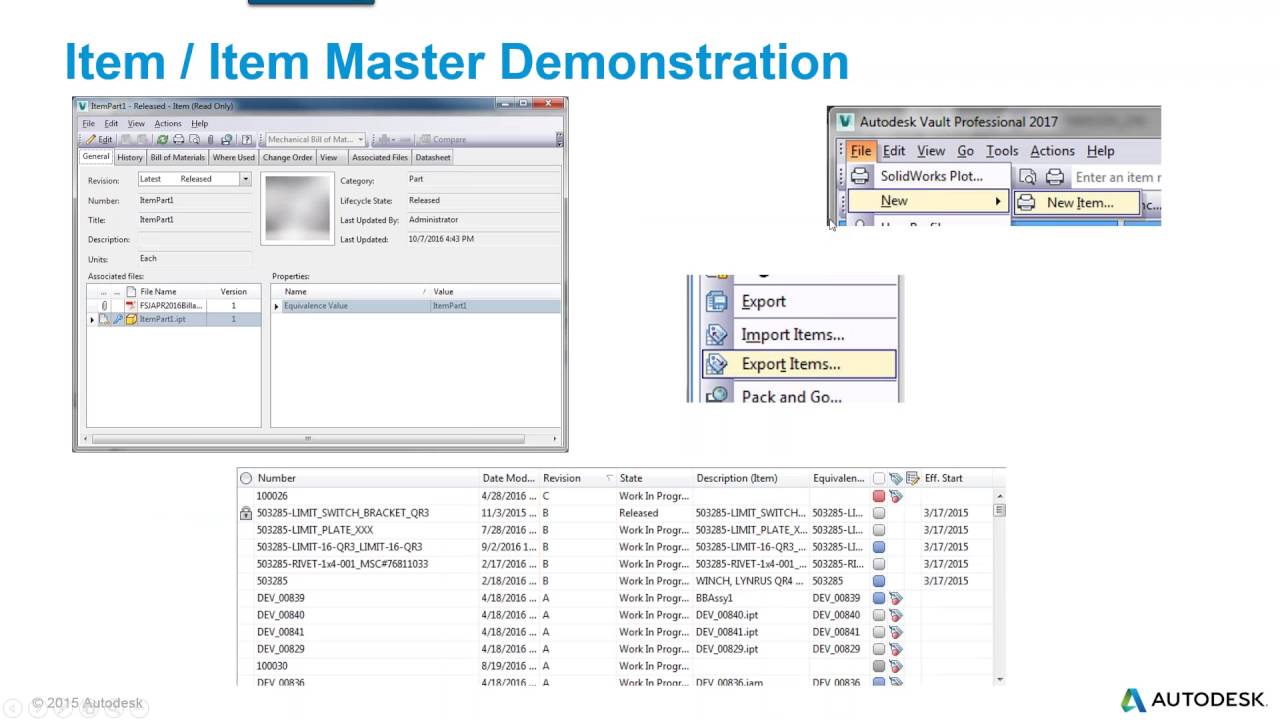
Task: Click the item thumbnail preview image
Action: pyautogui.click(x=297, y=208)
